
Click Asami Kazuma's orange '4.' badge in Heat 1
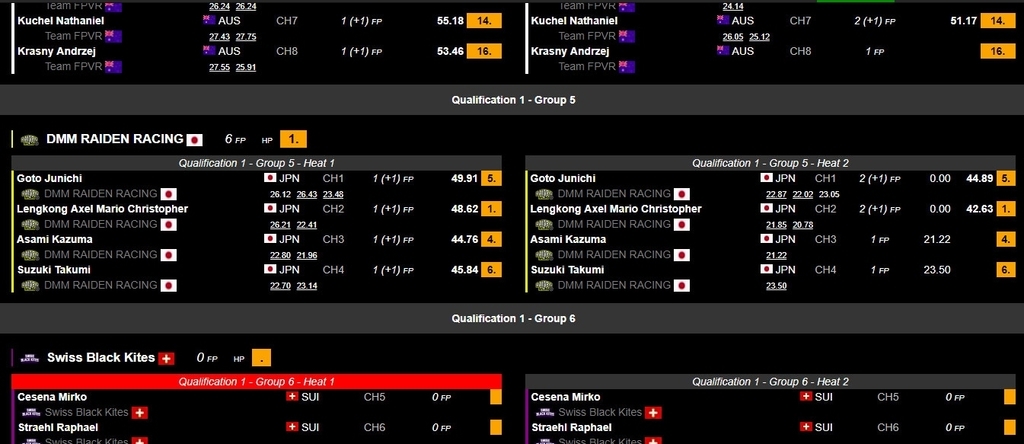(x=491, y=239)
